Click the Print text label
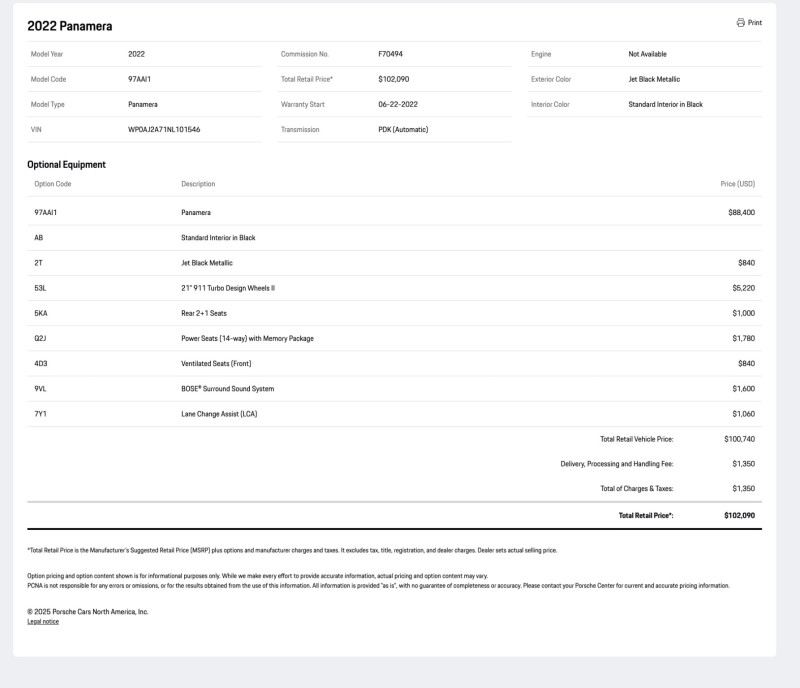 point(755,22)
